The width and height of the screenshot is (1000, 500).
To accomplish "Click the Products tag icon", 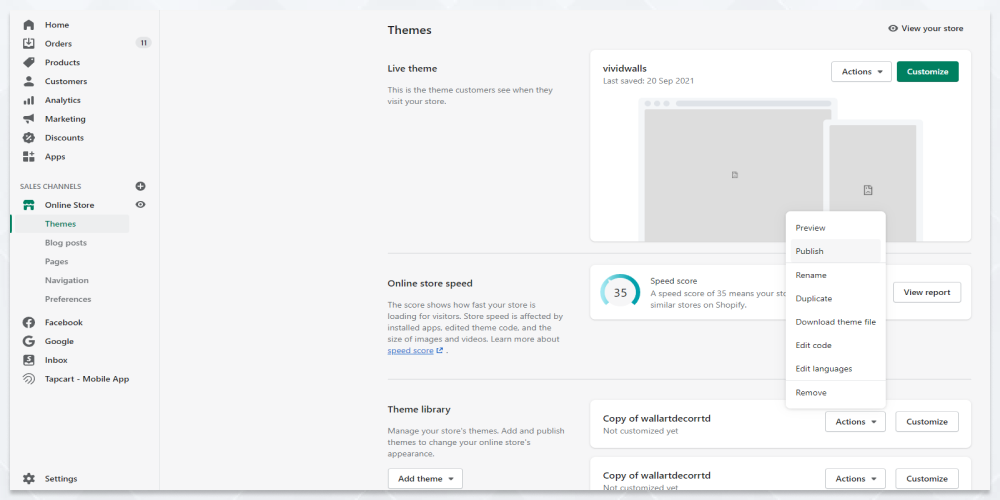I will pyautogui.click(x=29, y=62).
